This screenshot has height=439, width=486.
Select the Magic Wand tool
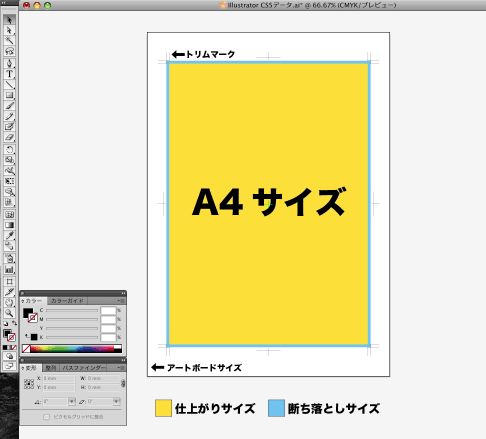[9, 41]
